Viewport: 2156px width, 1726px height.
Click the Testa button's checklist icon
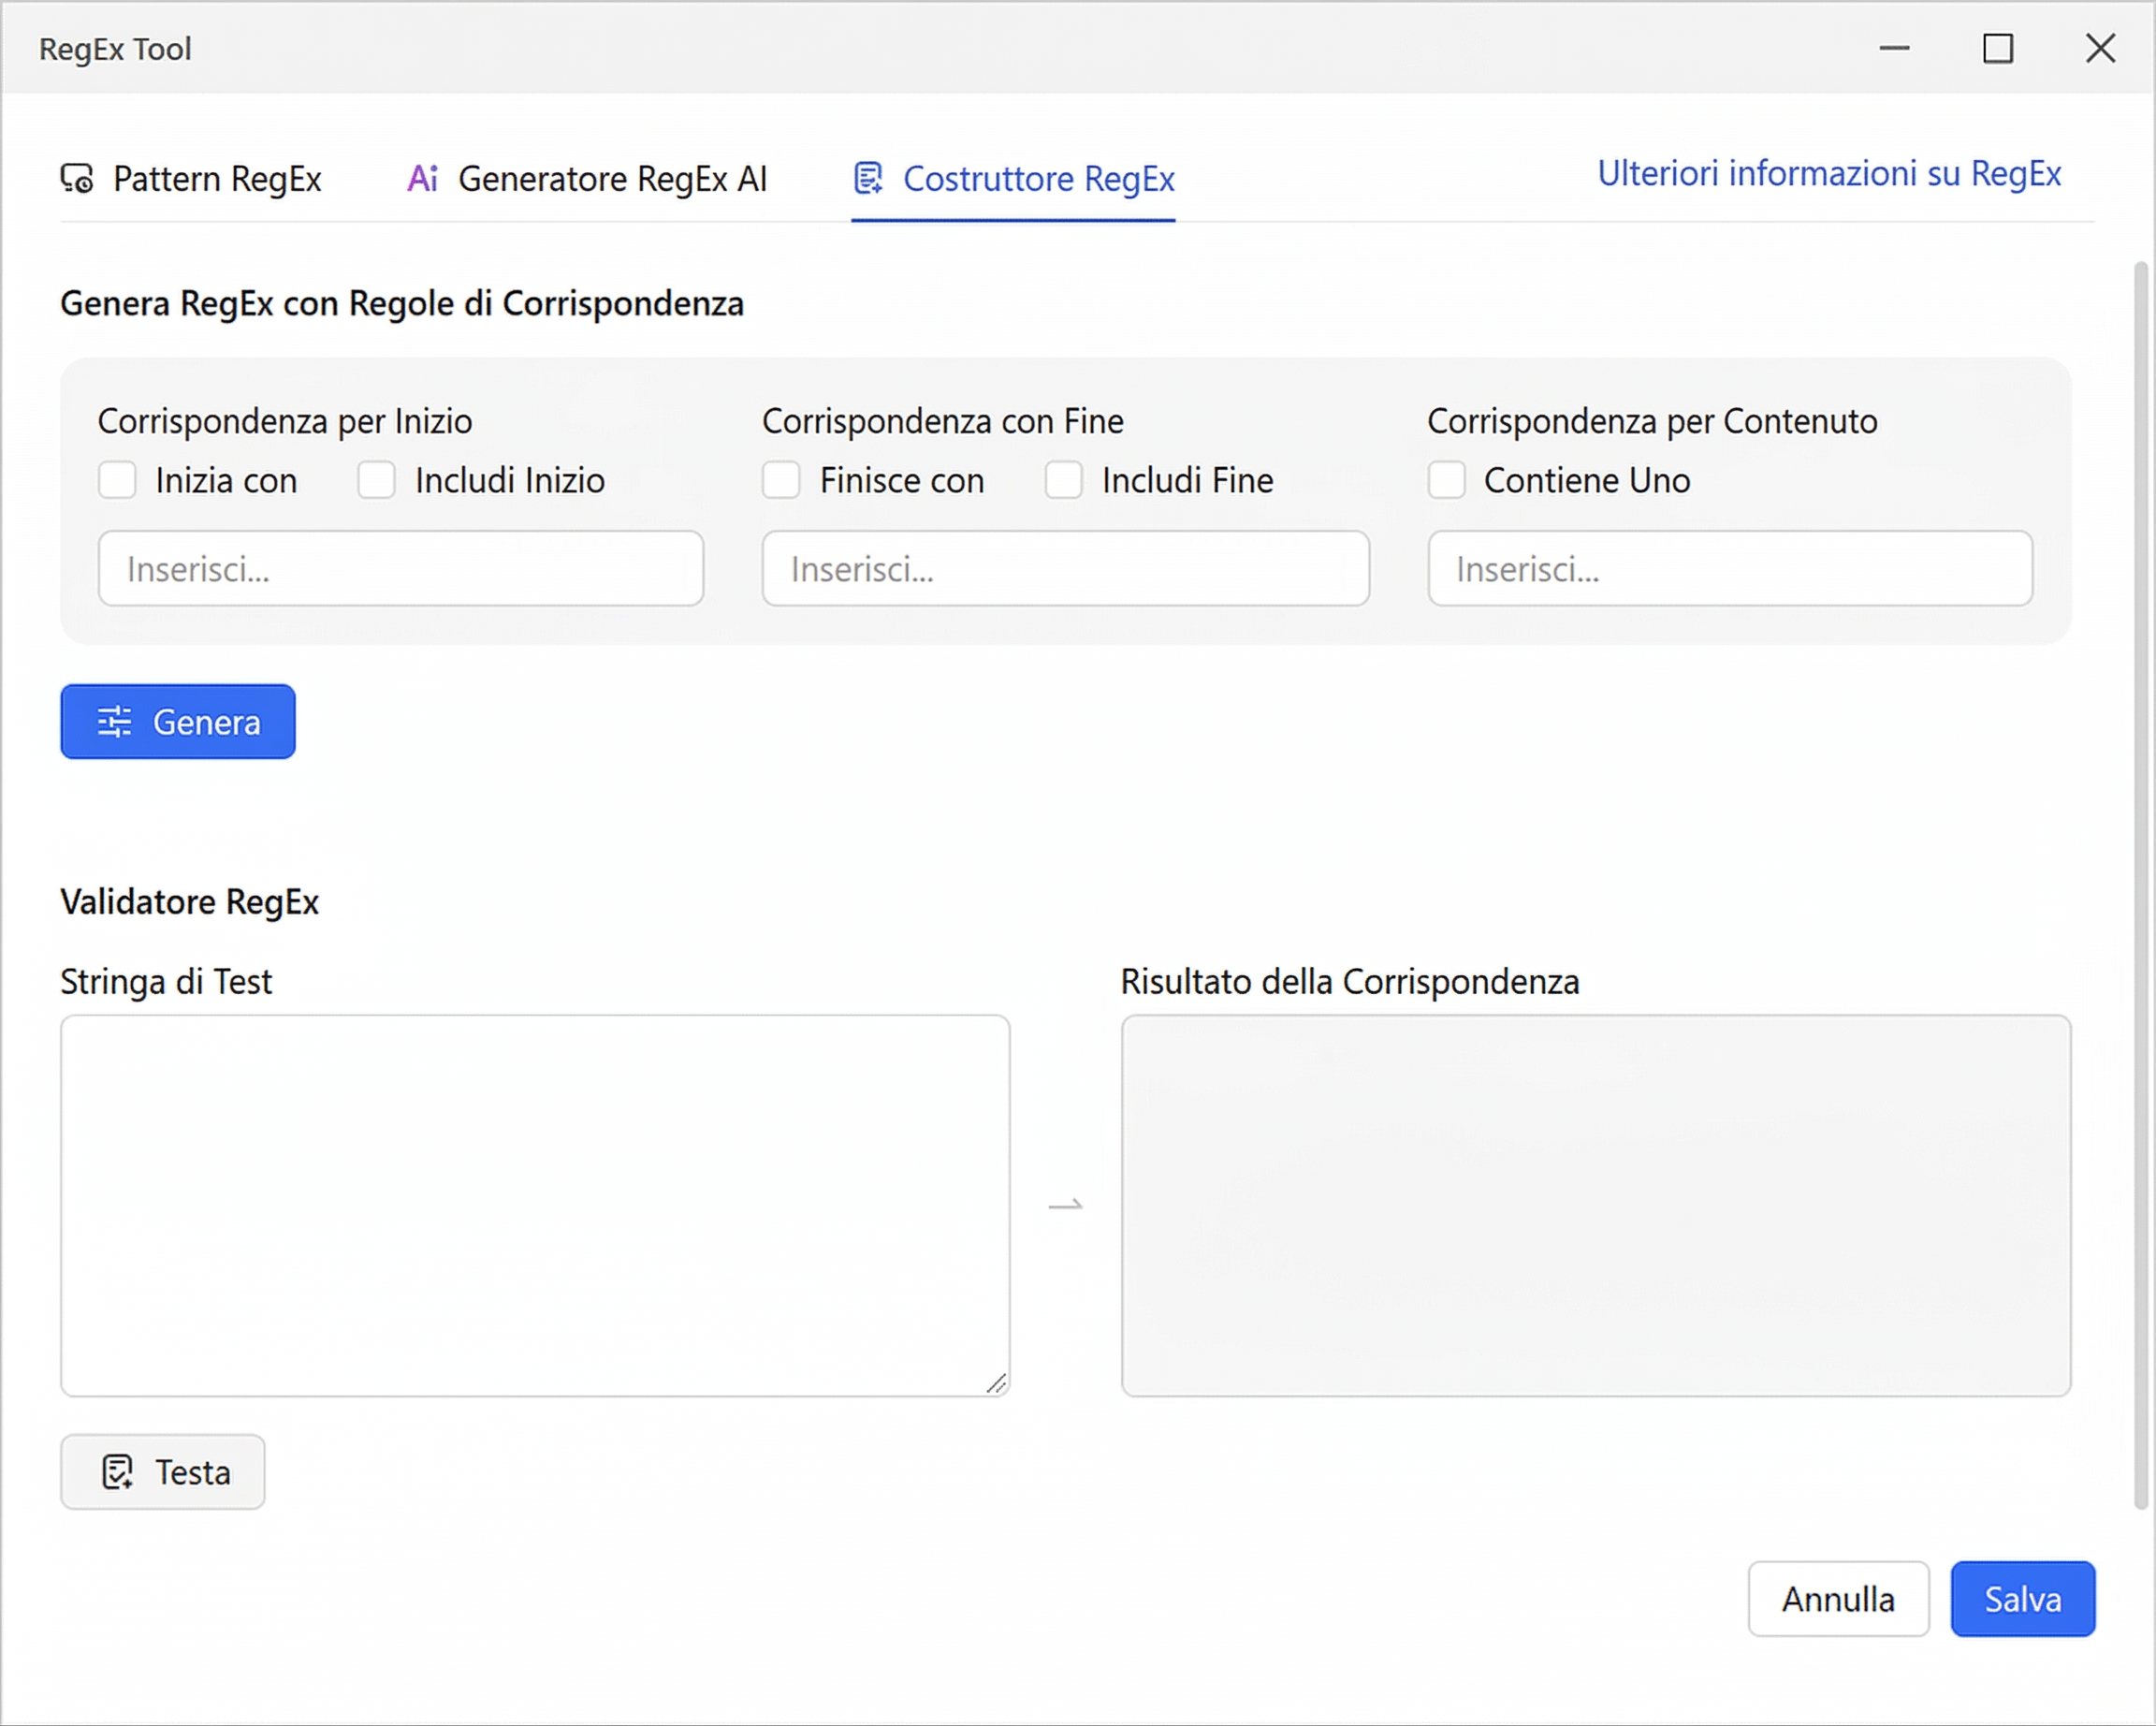tap(117, 1472)
